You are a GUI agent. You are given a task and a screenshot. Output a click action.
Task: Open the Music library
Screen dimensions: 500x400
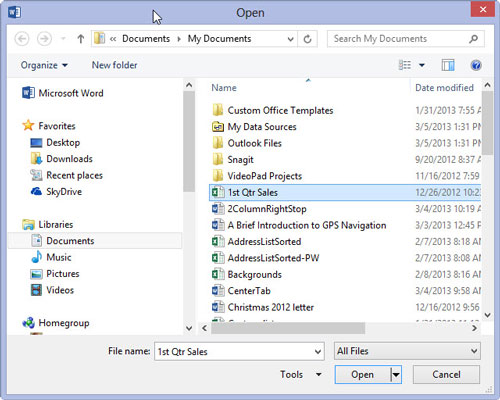tap(51, 257)
